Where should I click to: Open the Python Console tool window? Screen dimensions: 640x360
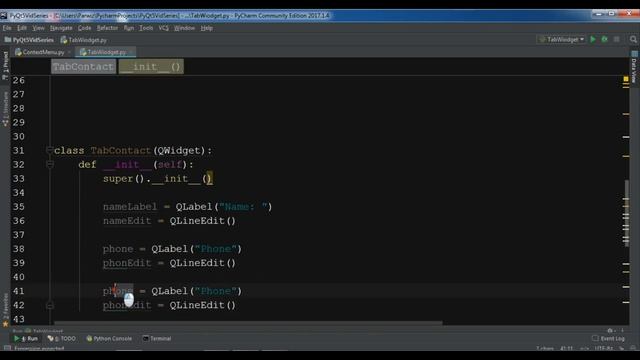click(109, 338)
